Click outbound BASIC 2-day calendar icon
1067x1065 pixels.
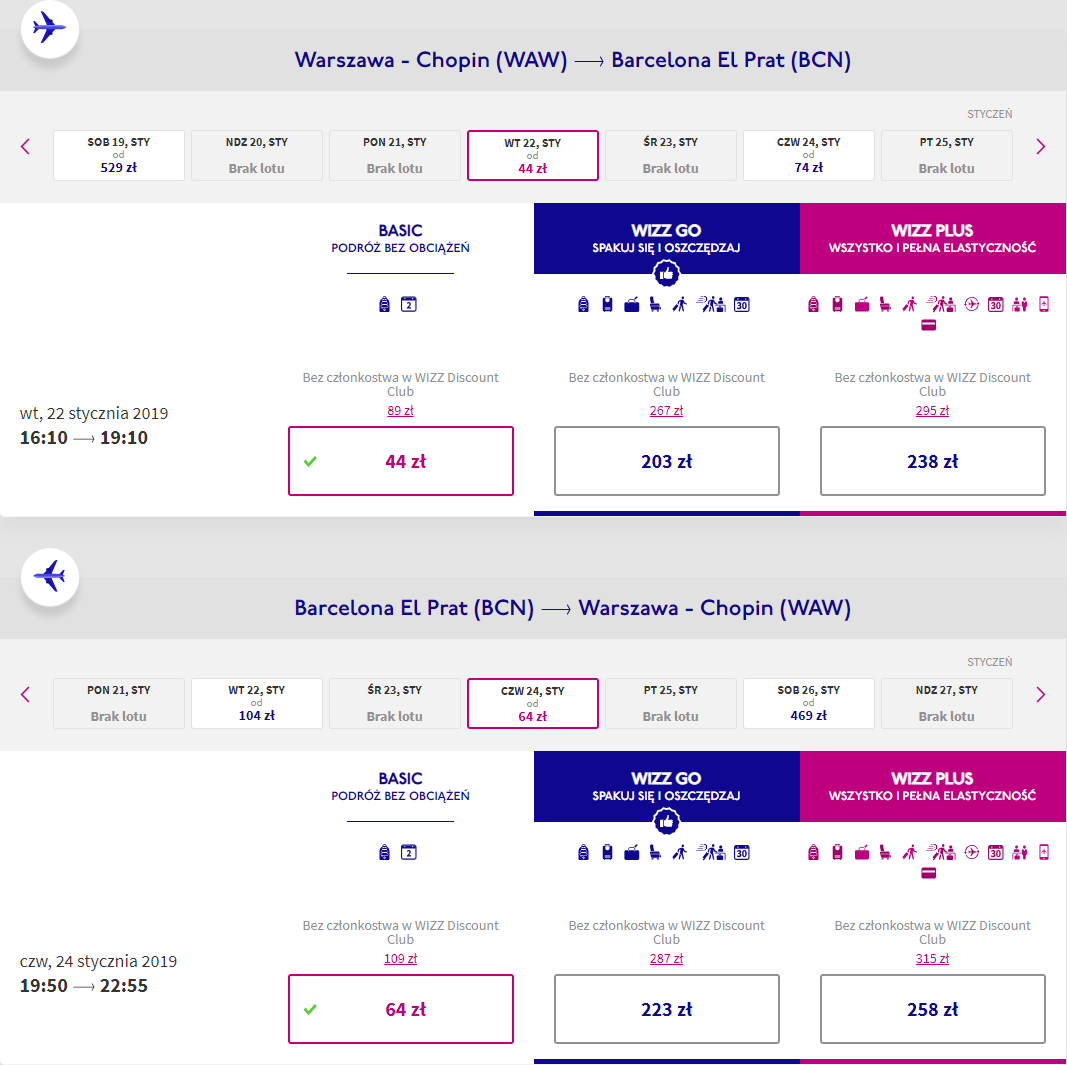point(408,304)
